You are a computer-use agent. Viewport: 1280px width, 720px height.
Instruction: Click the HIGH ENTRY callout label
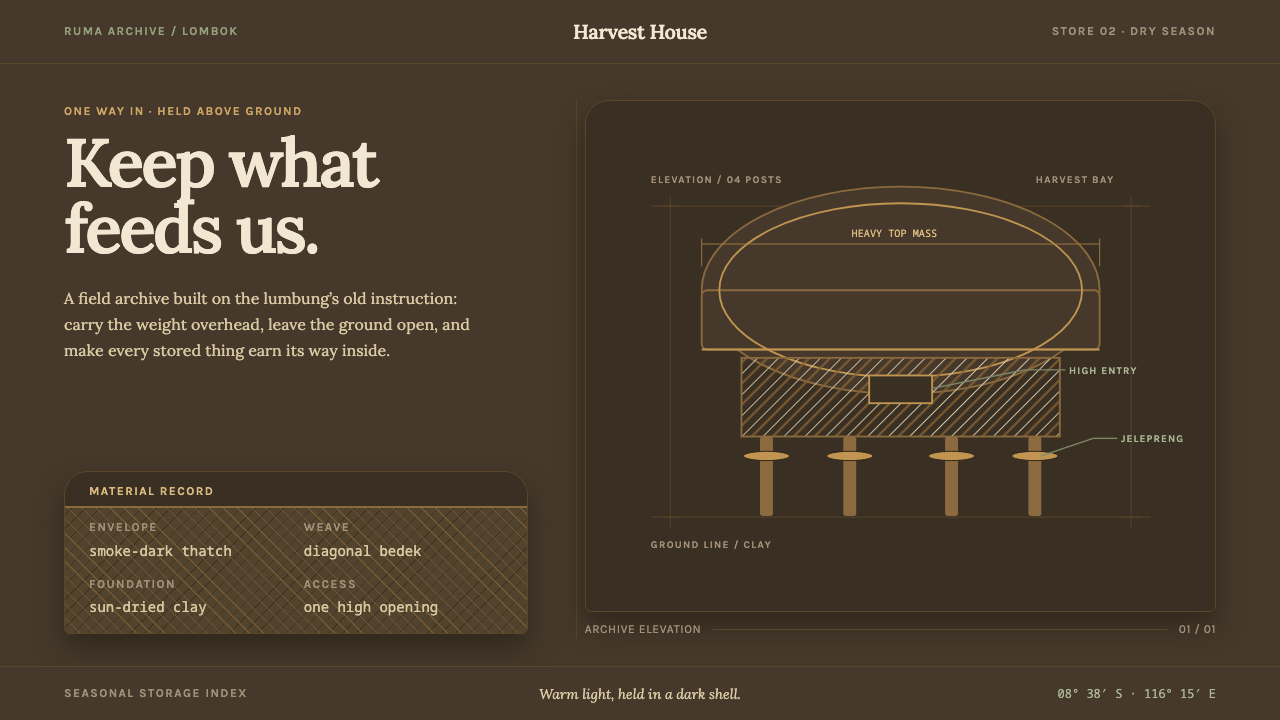1103,371
